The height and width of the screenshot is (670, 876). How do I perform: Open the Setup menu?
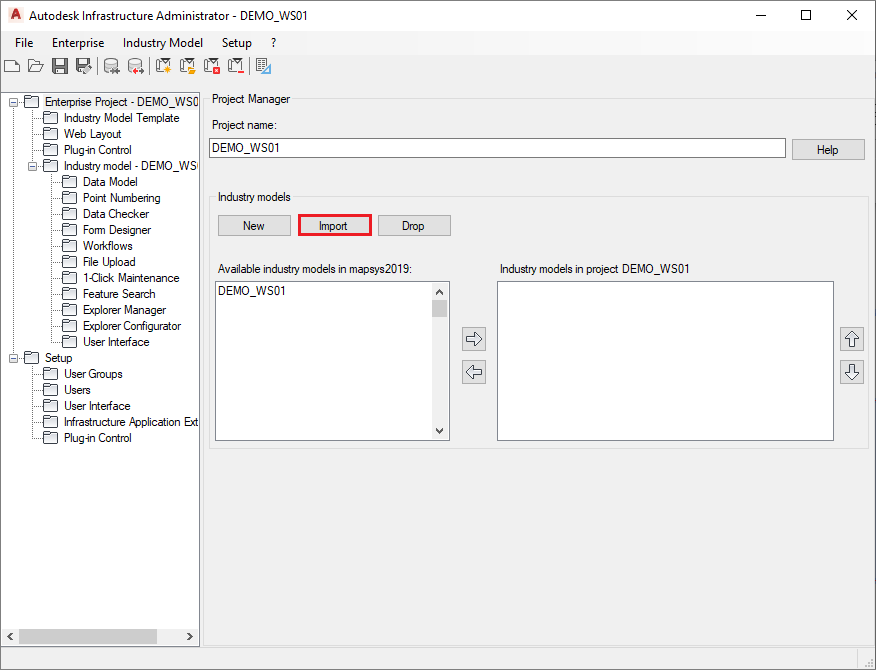(236, 43)
